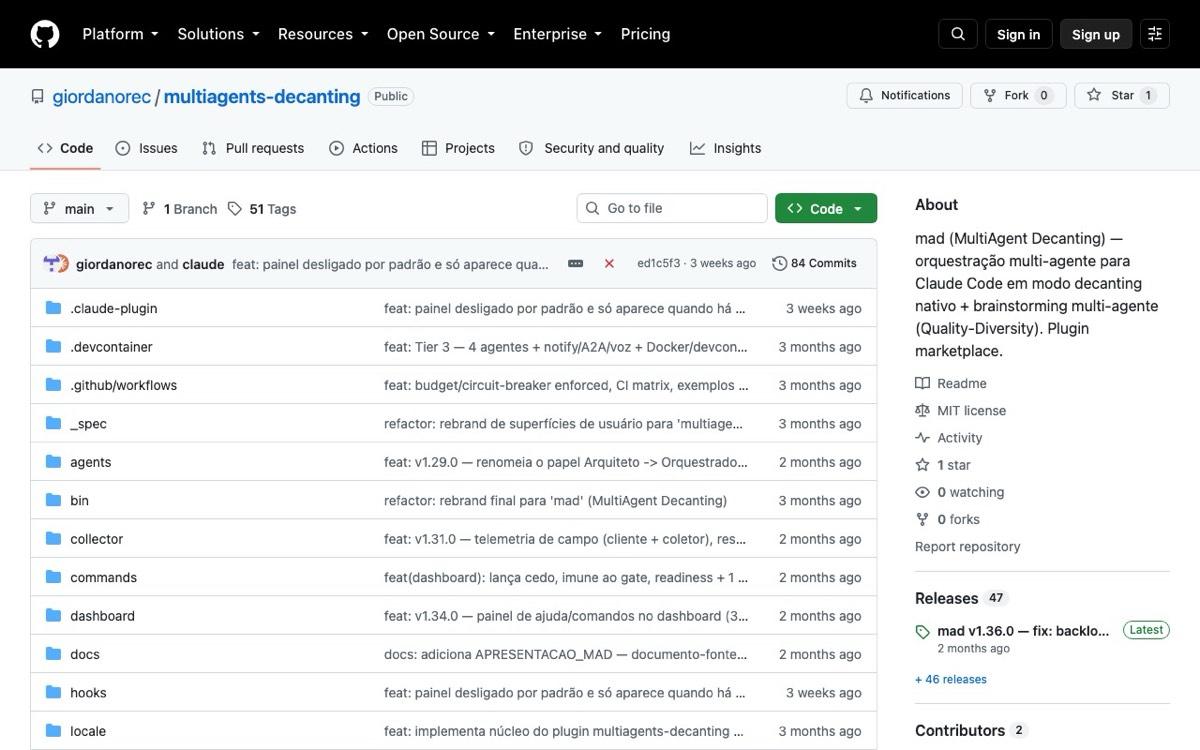The height and width of the screenshot is (750, 1200).
Task: Open the green Code dropdown
Action: click(826, 208)
